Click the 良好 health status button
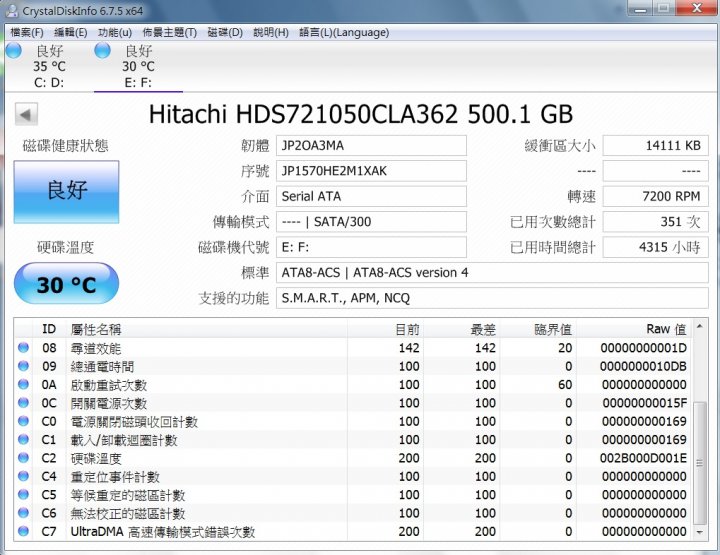720x555 pixels. point(67,192)
